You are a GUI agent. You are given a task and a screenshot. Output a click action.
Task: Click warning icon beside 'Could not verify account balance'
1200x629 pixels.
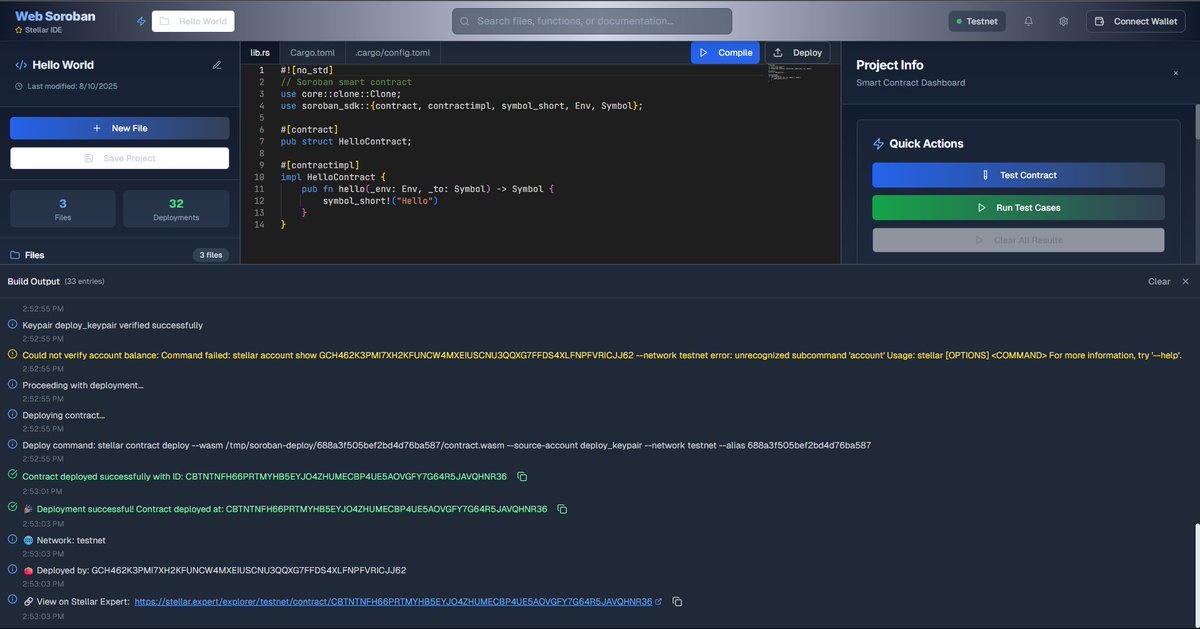pos(12,354)
